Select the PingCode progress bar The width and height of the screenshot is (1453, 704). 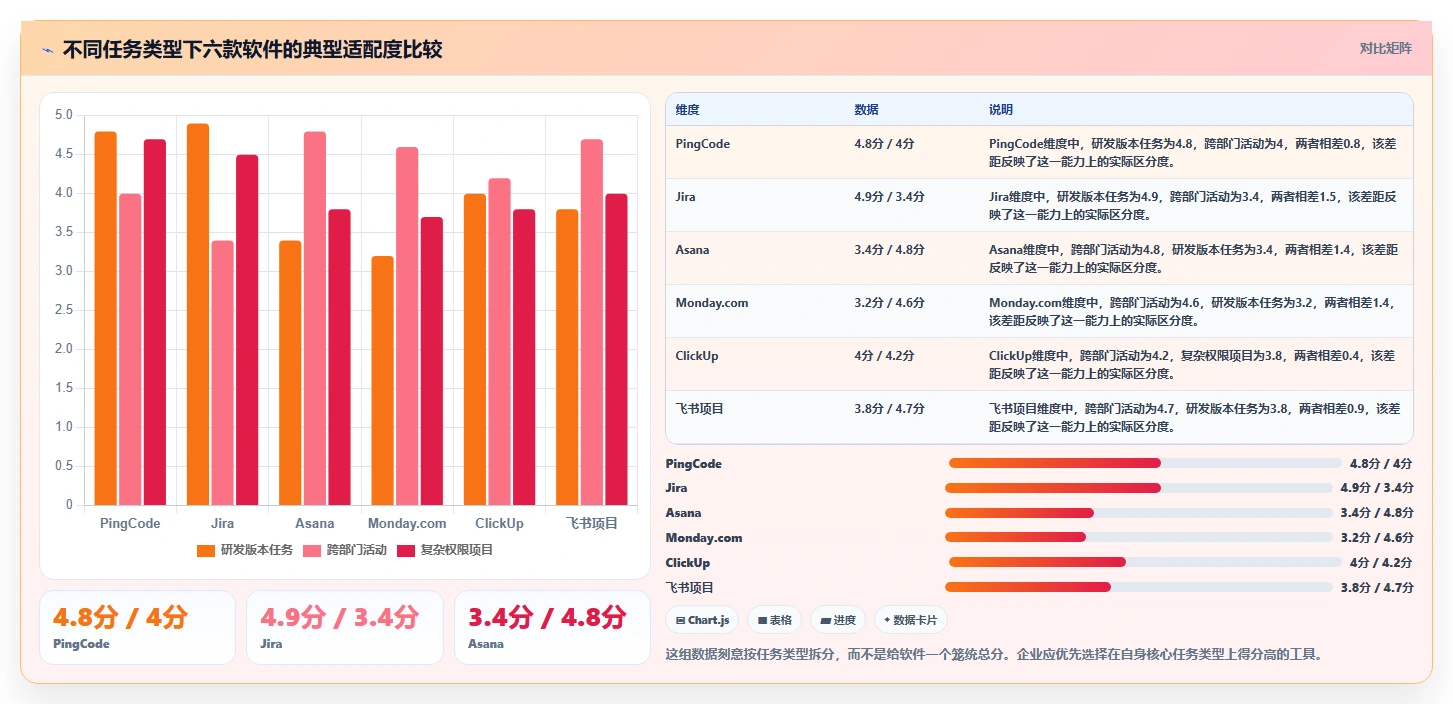click(x=1145, y=463)
